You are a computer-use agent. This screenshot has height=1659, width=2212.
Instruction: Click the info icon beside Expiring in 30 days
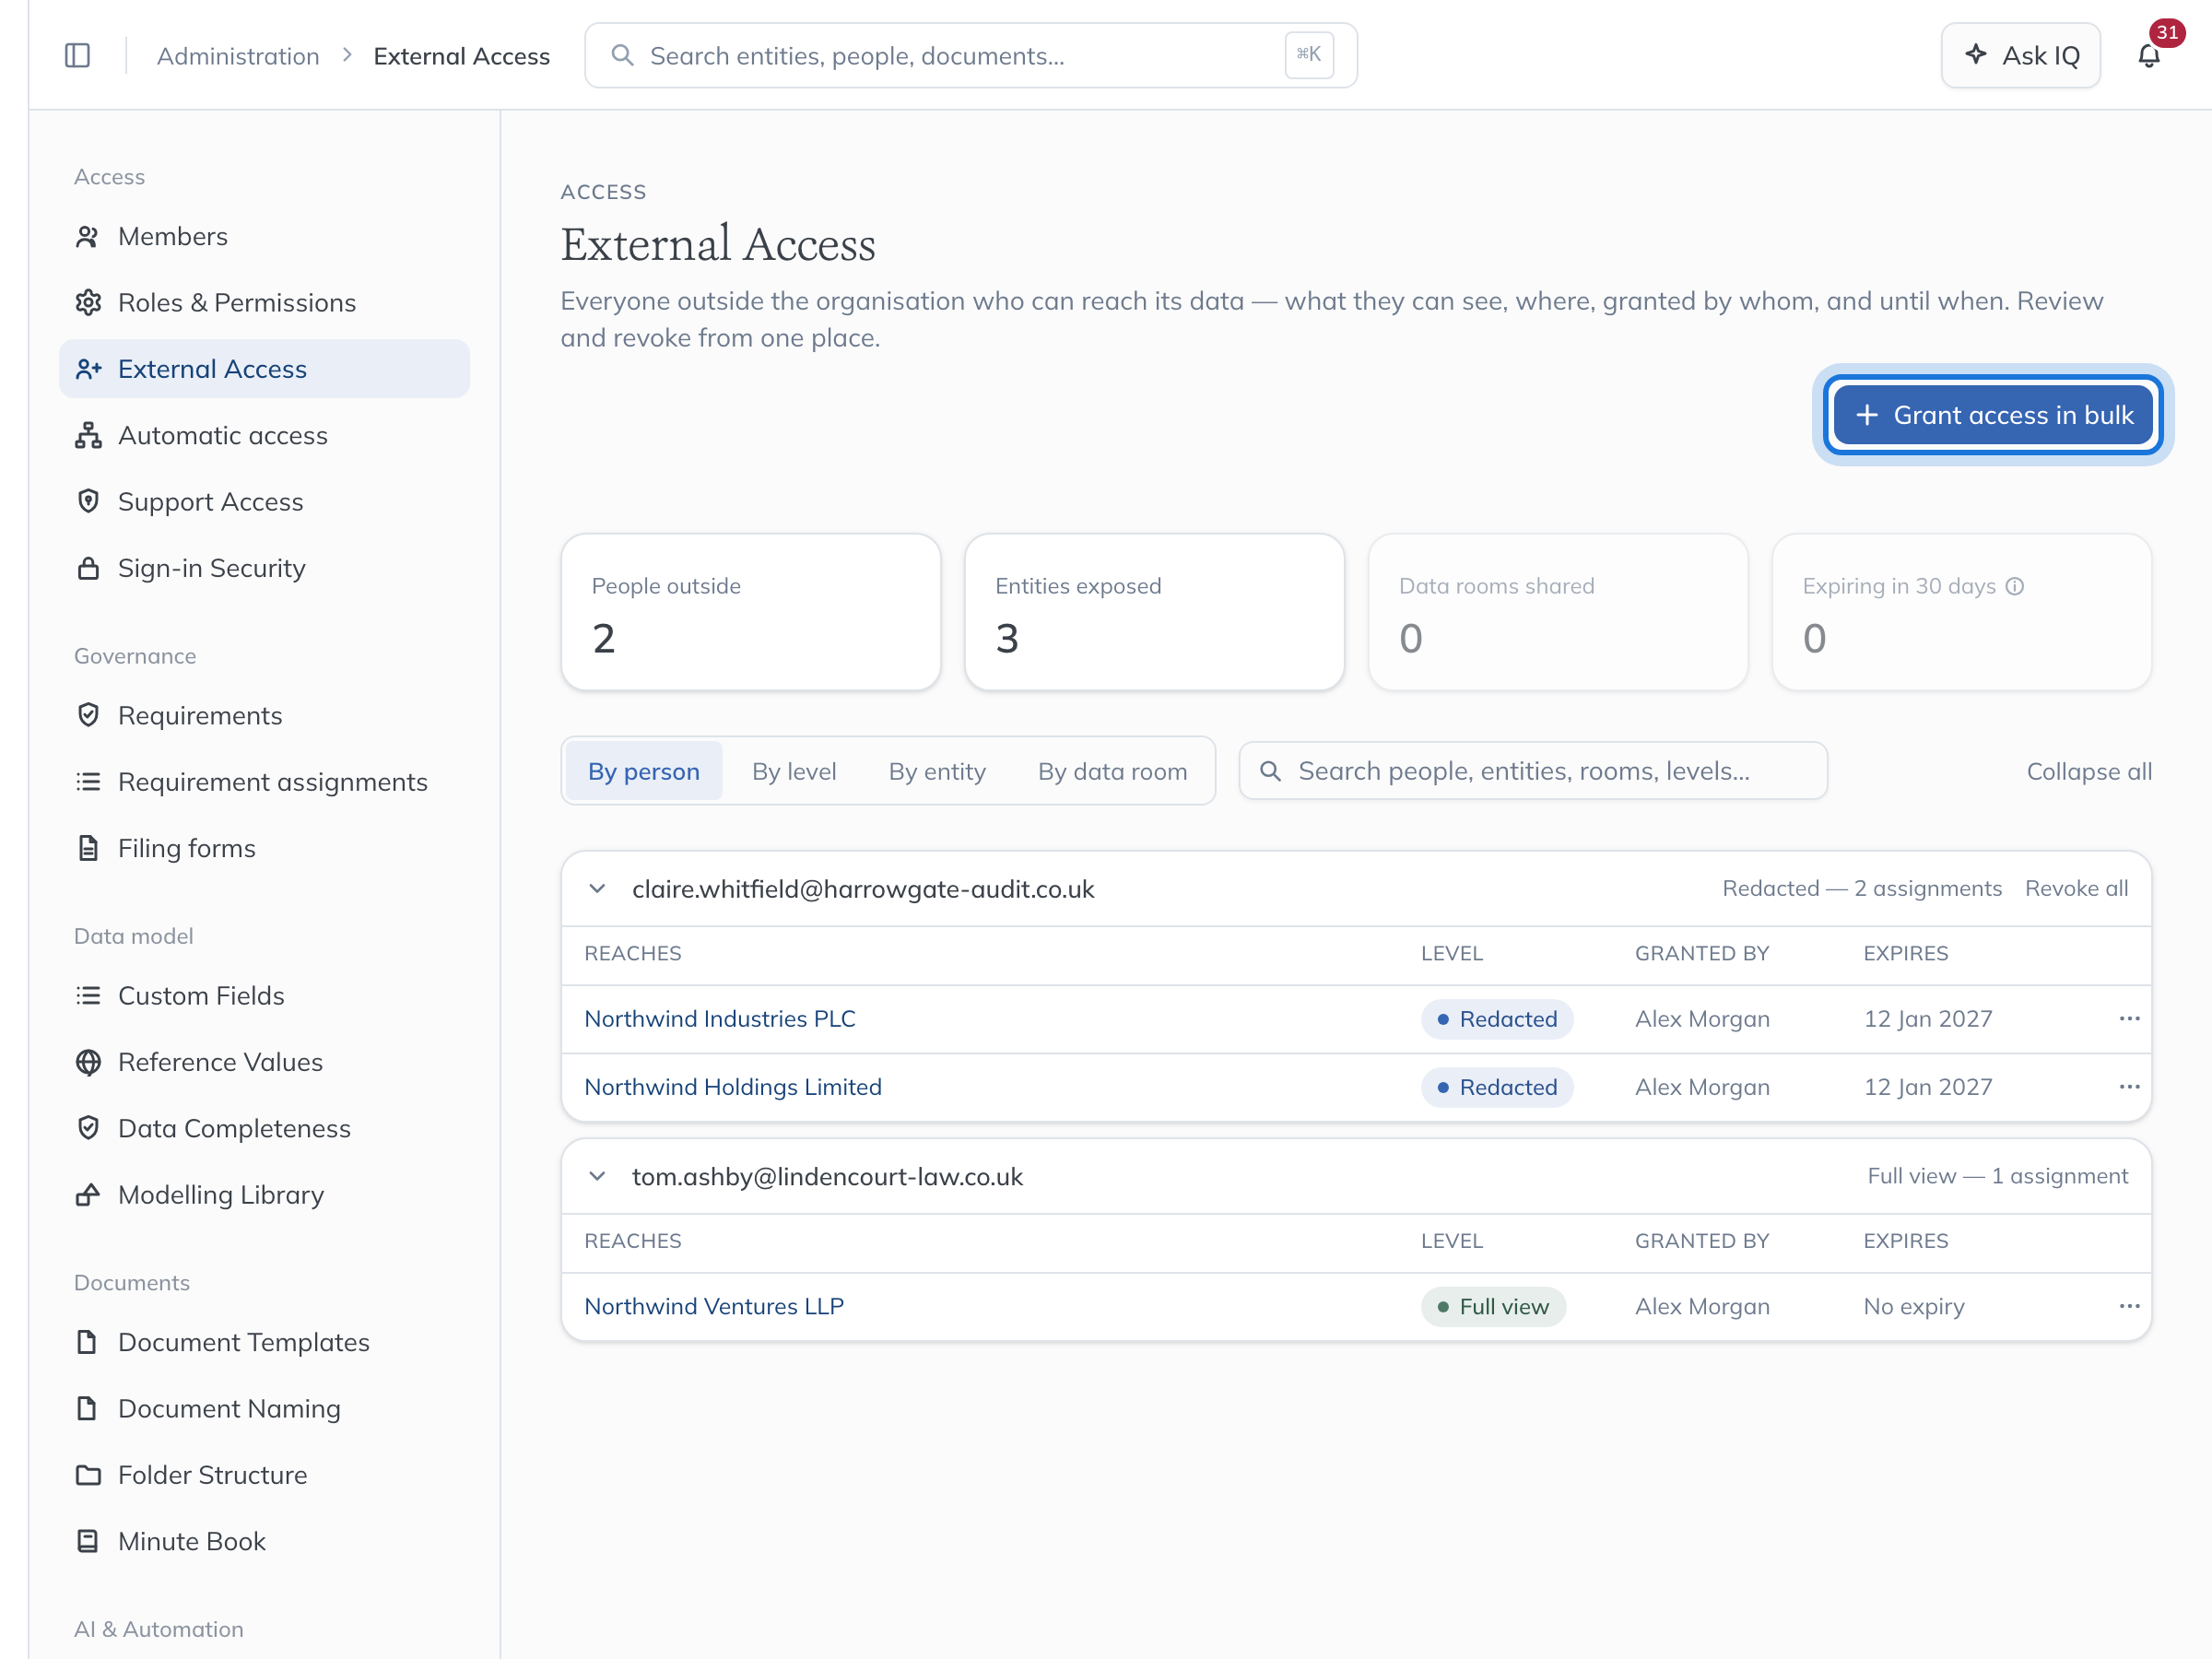2015,587
